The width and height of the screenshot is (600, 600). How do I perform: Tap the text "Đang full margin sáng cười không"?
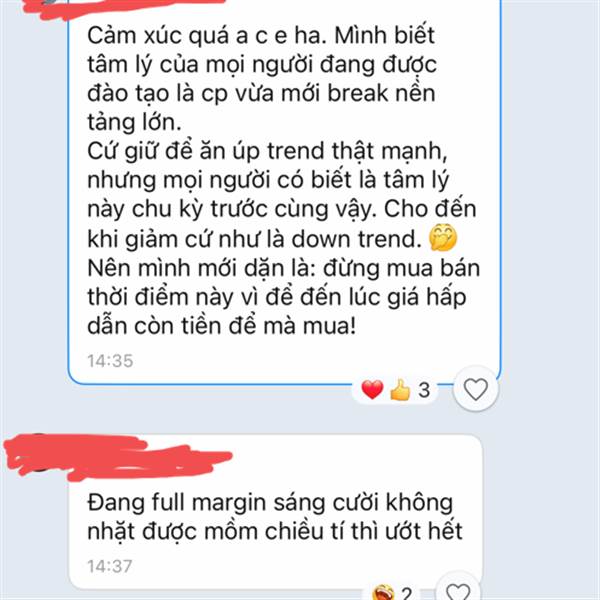[270, 503]
